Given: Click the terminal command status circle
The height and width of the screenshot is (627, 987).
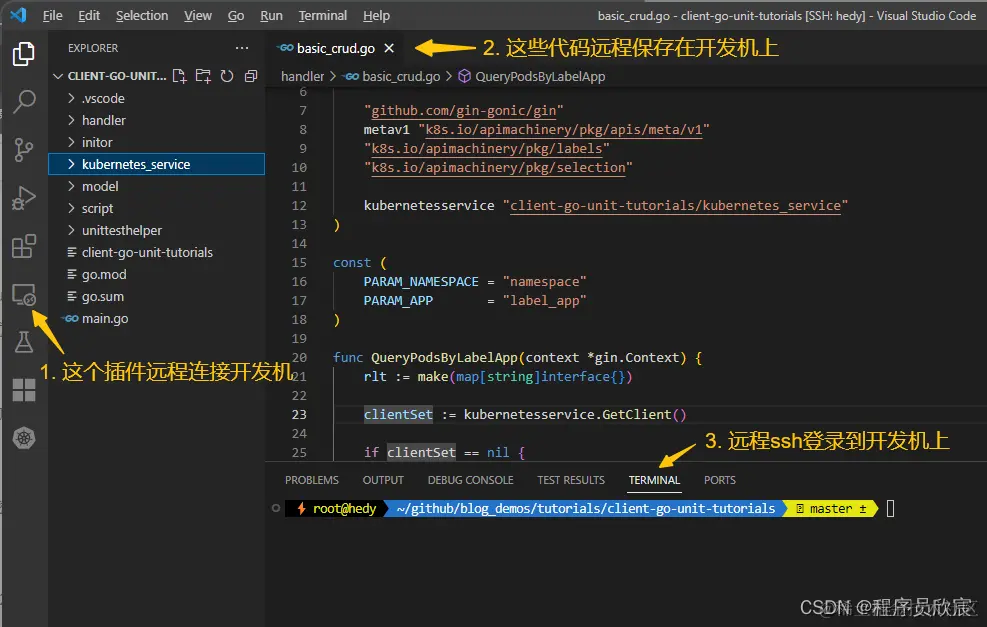Looking at the screenshot, I should tap(276, 508).
